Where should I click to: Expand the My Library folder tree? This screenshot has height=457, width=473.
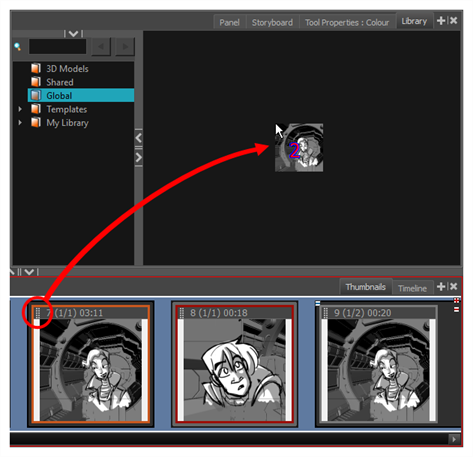tap(20, 123)
